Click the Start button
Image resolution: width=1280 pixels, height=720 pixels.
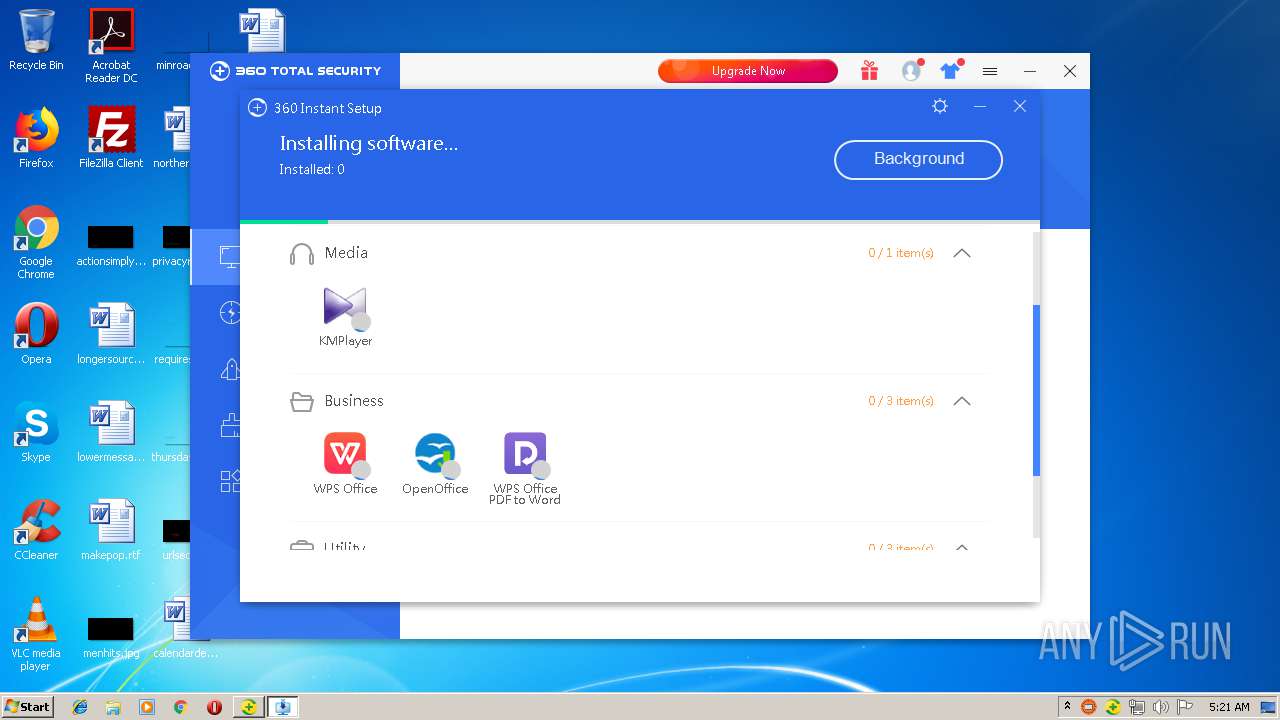(x=28, y=706)
